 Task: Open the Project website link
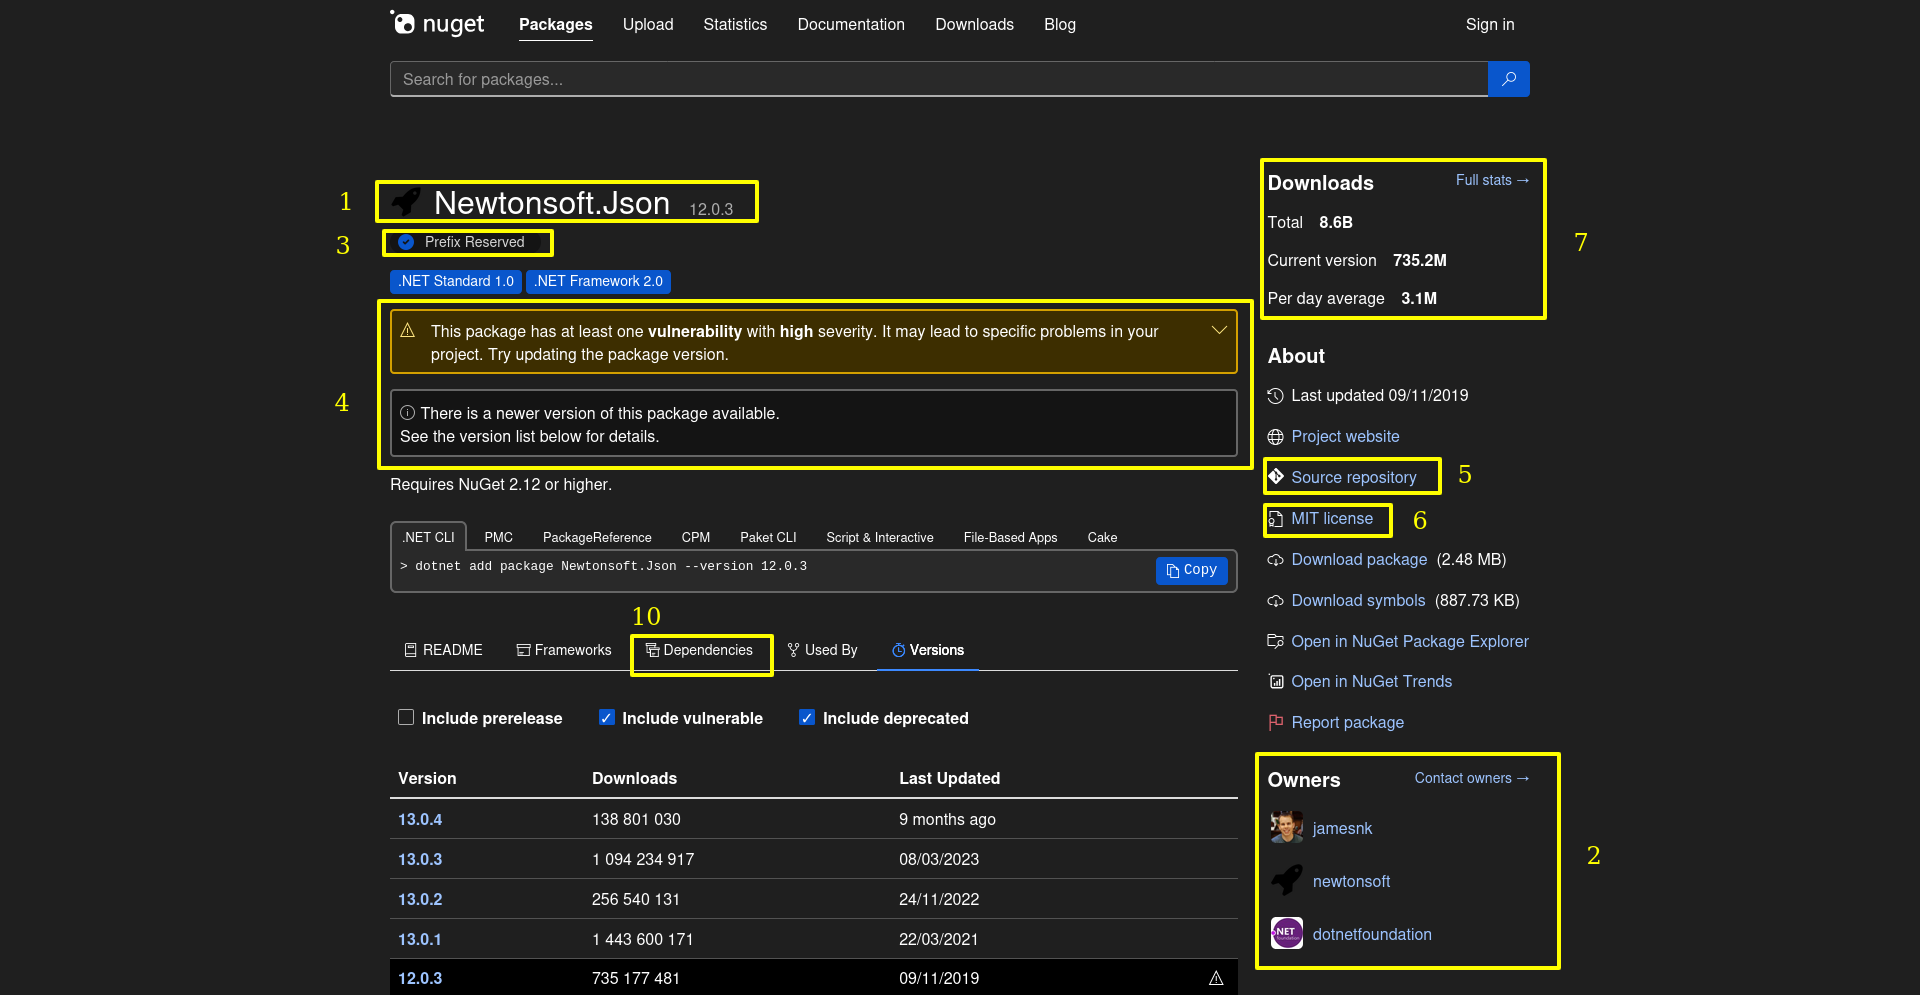1345,437
